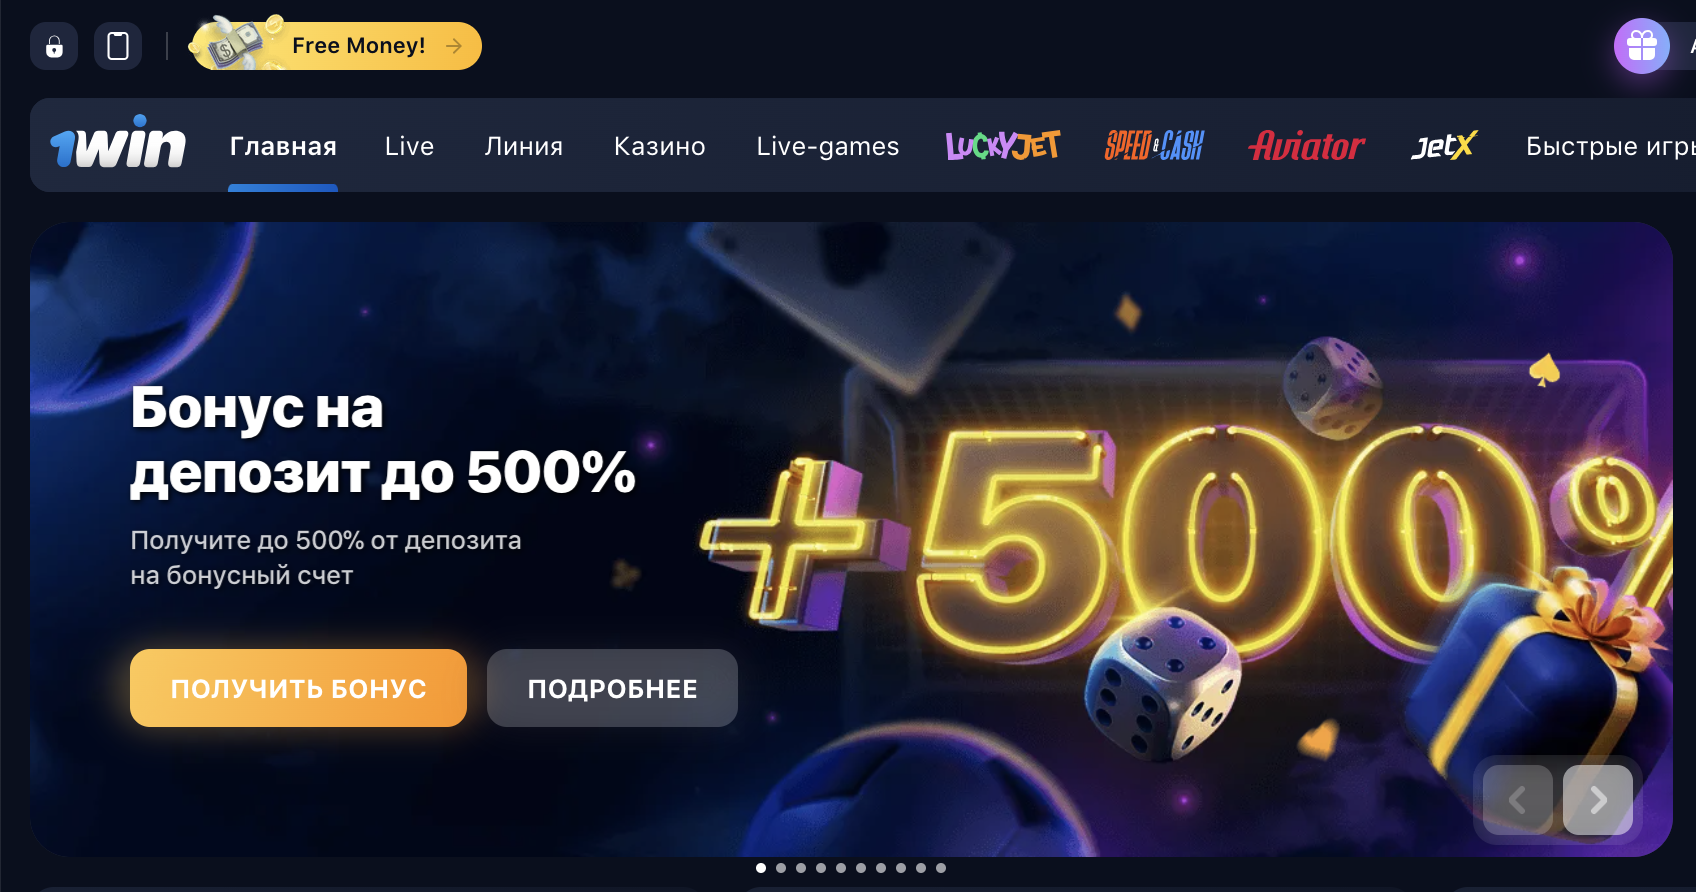Select the last carousel dot
Viewport: 1696px width, 892px height.
point(941,868)
